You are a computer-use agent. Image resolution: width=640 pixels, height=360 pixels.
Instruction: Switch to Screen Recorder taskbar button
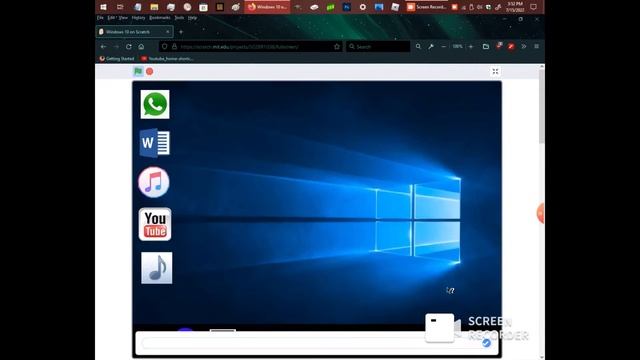pos(427,7)
